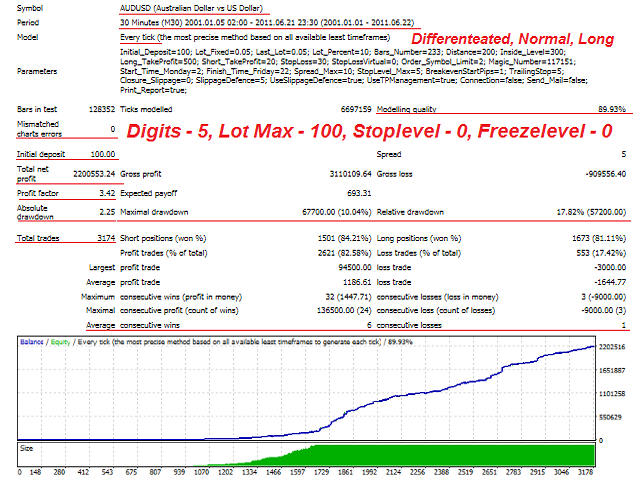Click the 3178 final trade axis tick
The width and height of the screenshot is (640, 480).
point(586,472)
